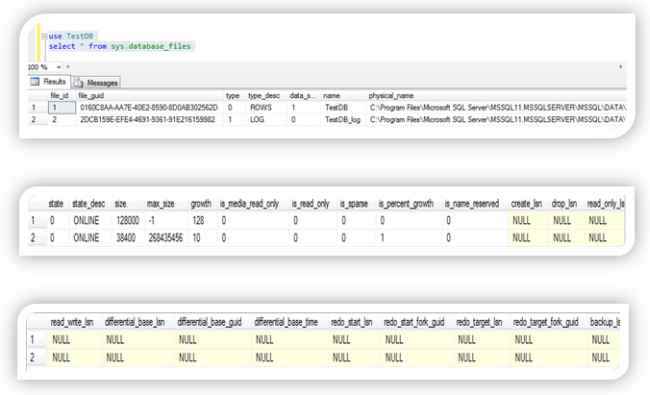Click the size cell 128000
The height and width of the screenshot is (395, 650).
[128, 221]
